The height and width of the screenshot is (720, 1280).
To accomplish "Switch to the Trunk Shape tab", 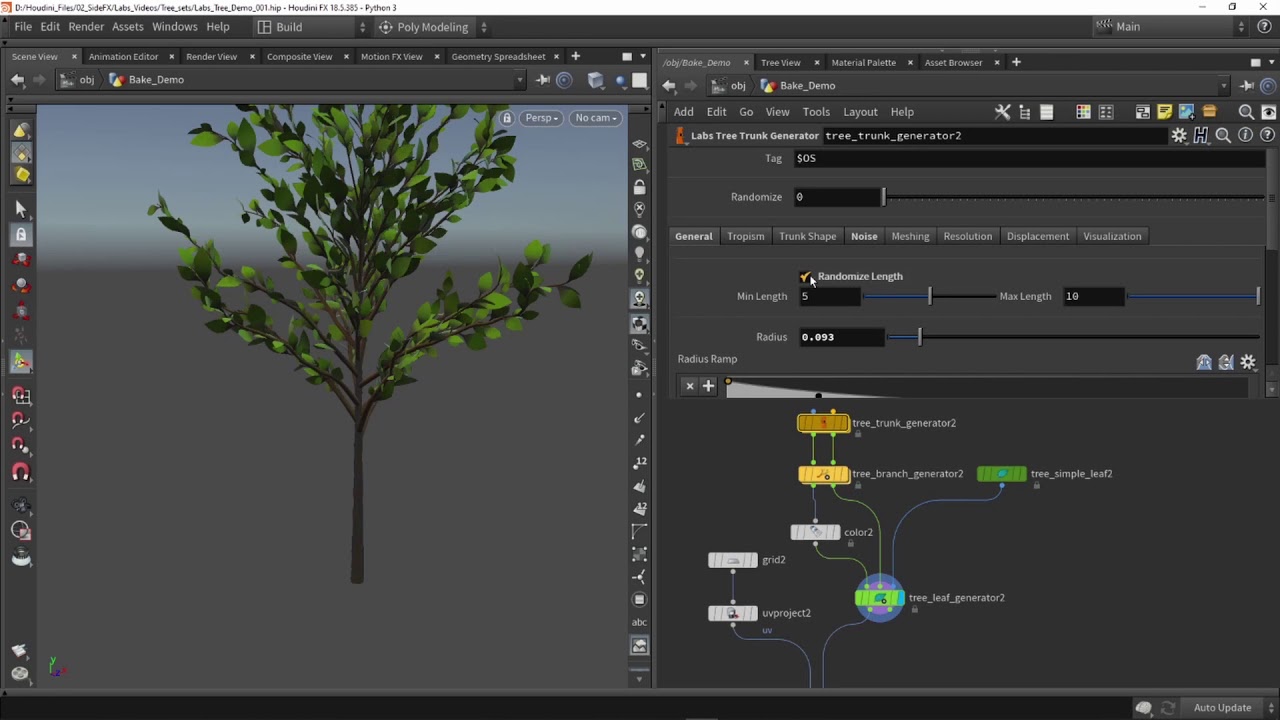I will tap(807, 236).
